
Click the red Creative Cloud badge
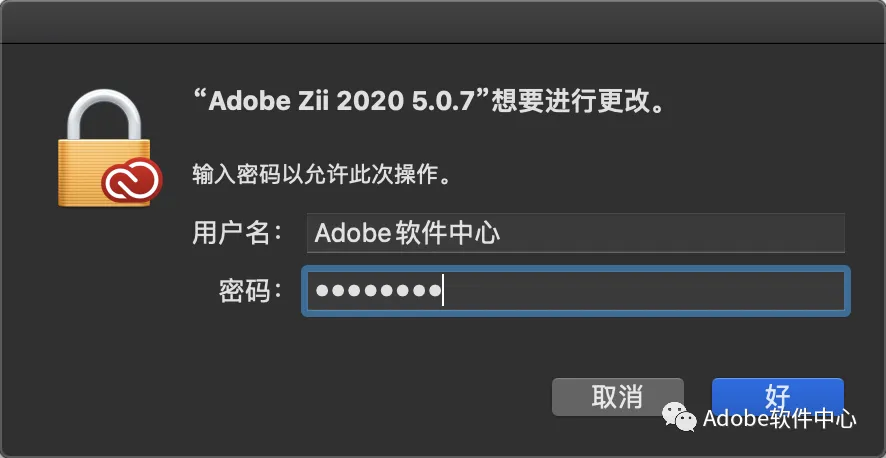tap(132, 180)
